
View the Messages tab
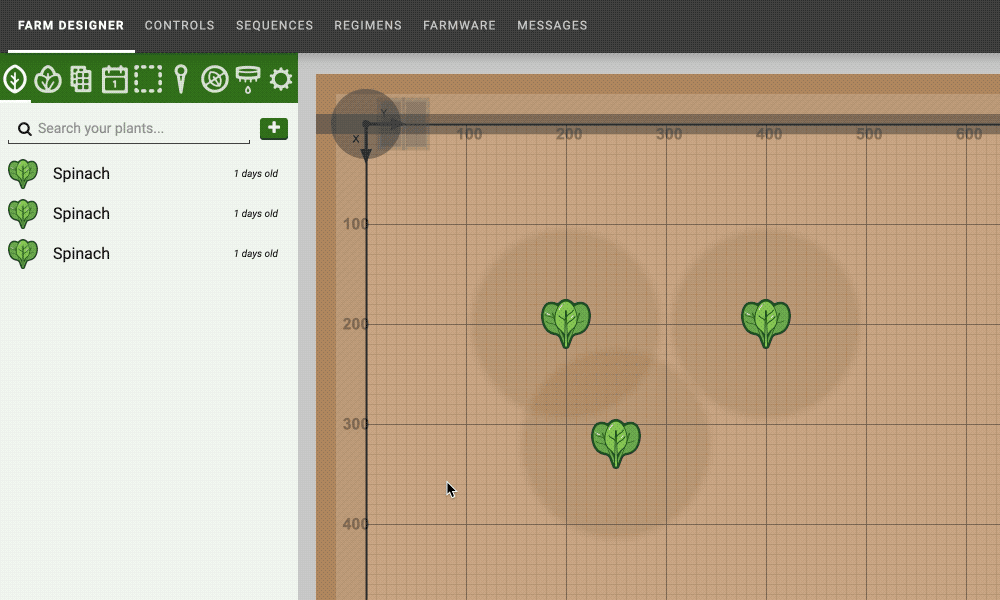552,25
